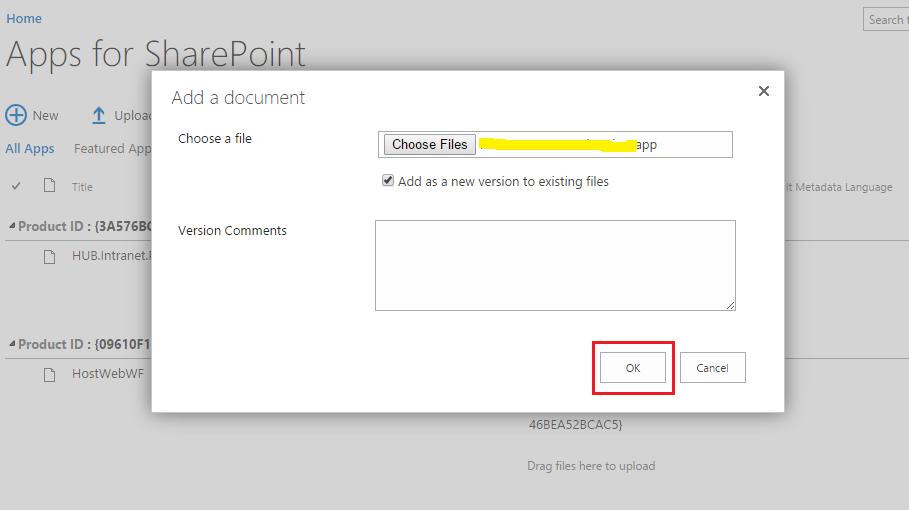Open the HUB.Intranet app file
The width and height of the screenshot is (909, 510).
tap(112, 256)
